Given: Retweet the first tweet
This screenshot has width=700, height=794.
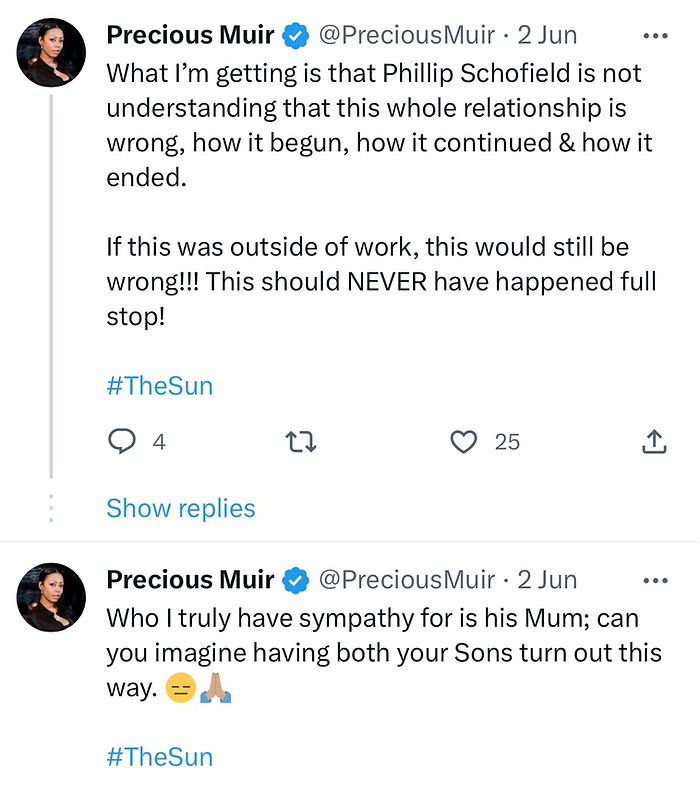Looking at the screenshot, I should [x=301, y=441].
